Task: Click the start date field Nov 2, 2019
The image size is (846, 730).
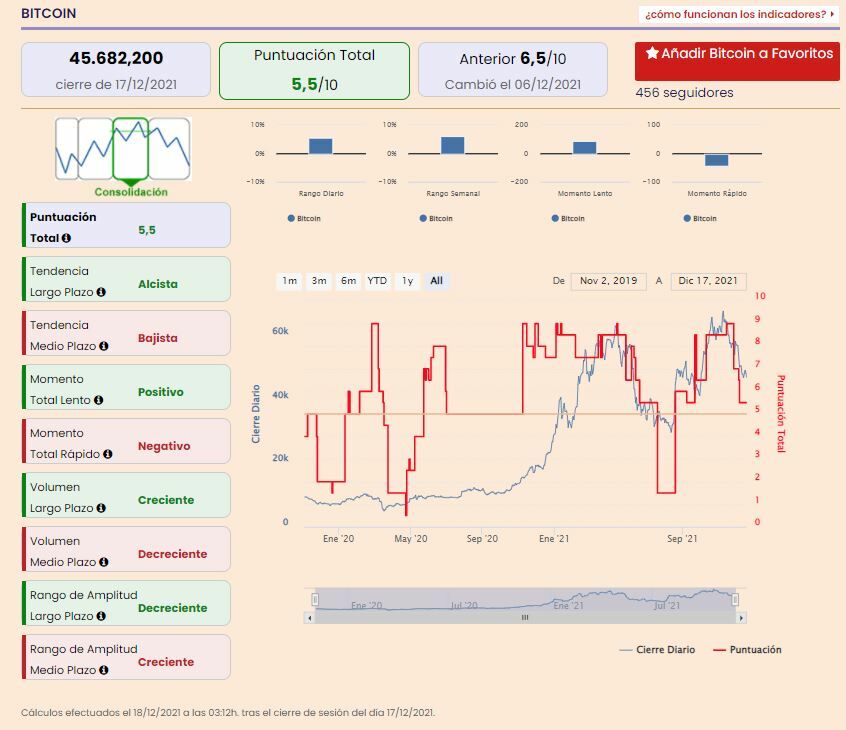Action: coord(608,281)
